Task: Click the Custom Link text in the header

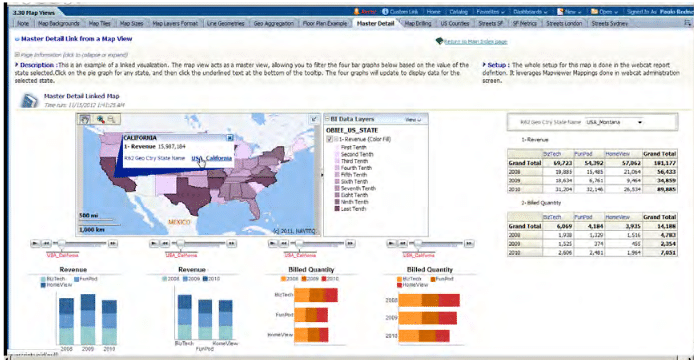Action: (x=404, y=12)
